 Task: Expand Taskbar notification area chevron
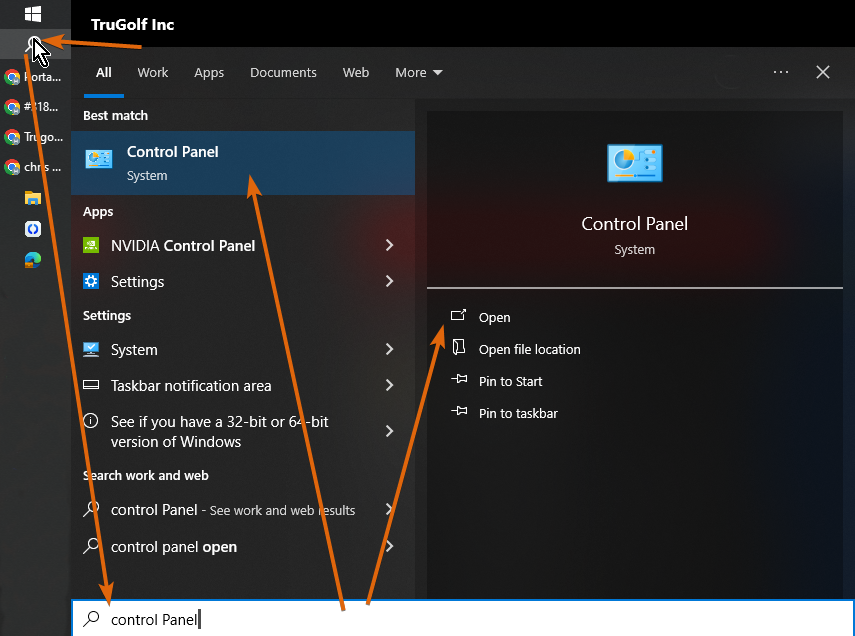pyautogui.click(x=389, y=385)
